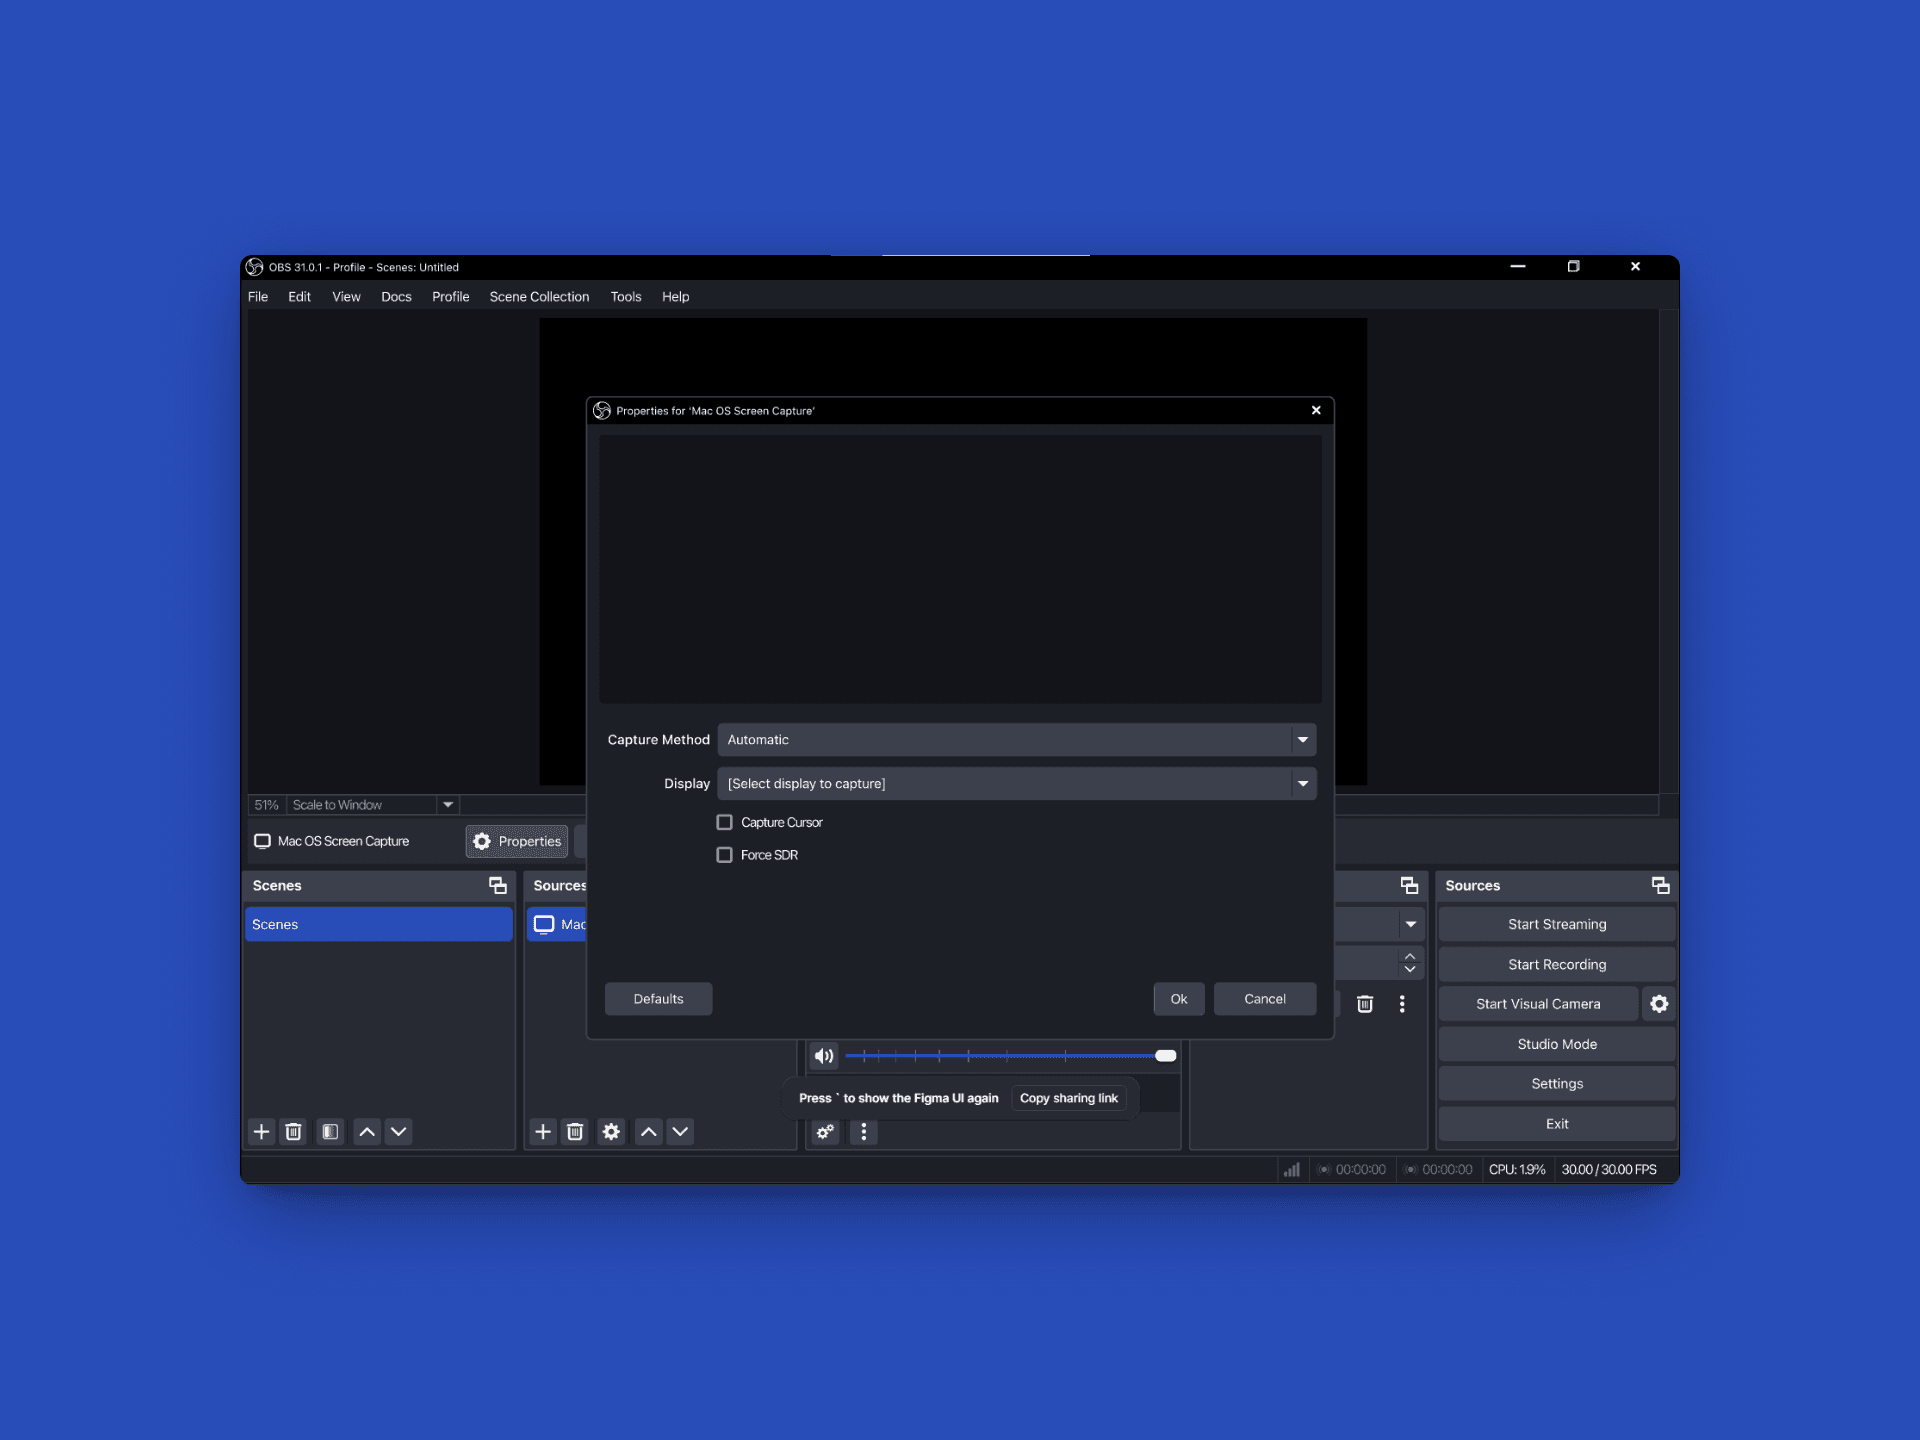Image resolution: width=1920 pixels, height=1440 pixels.
Task: Move the source down with the arrow icon
Action: coord(680,1131)
